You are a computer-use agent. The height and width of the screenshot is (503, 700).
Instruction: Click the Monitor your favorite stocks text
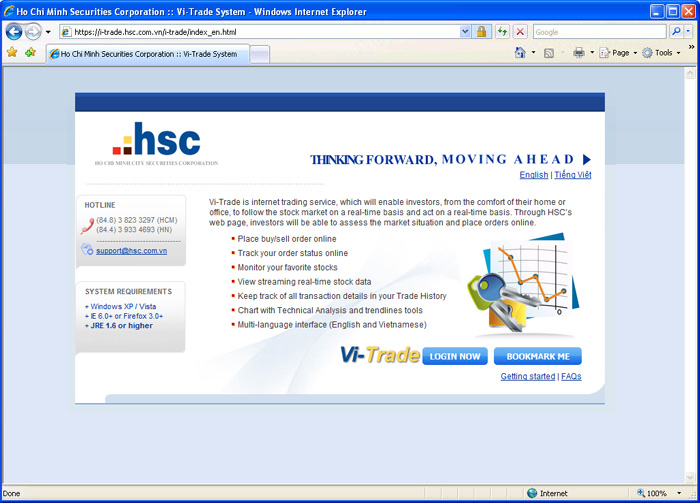pos(288,267)
